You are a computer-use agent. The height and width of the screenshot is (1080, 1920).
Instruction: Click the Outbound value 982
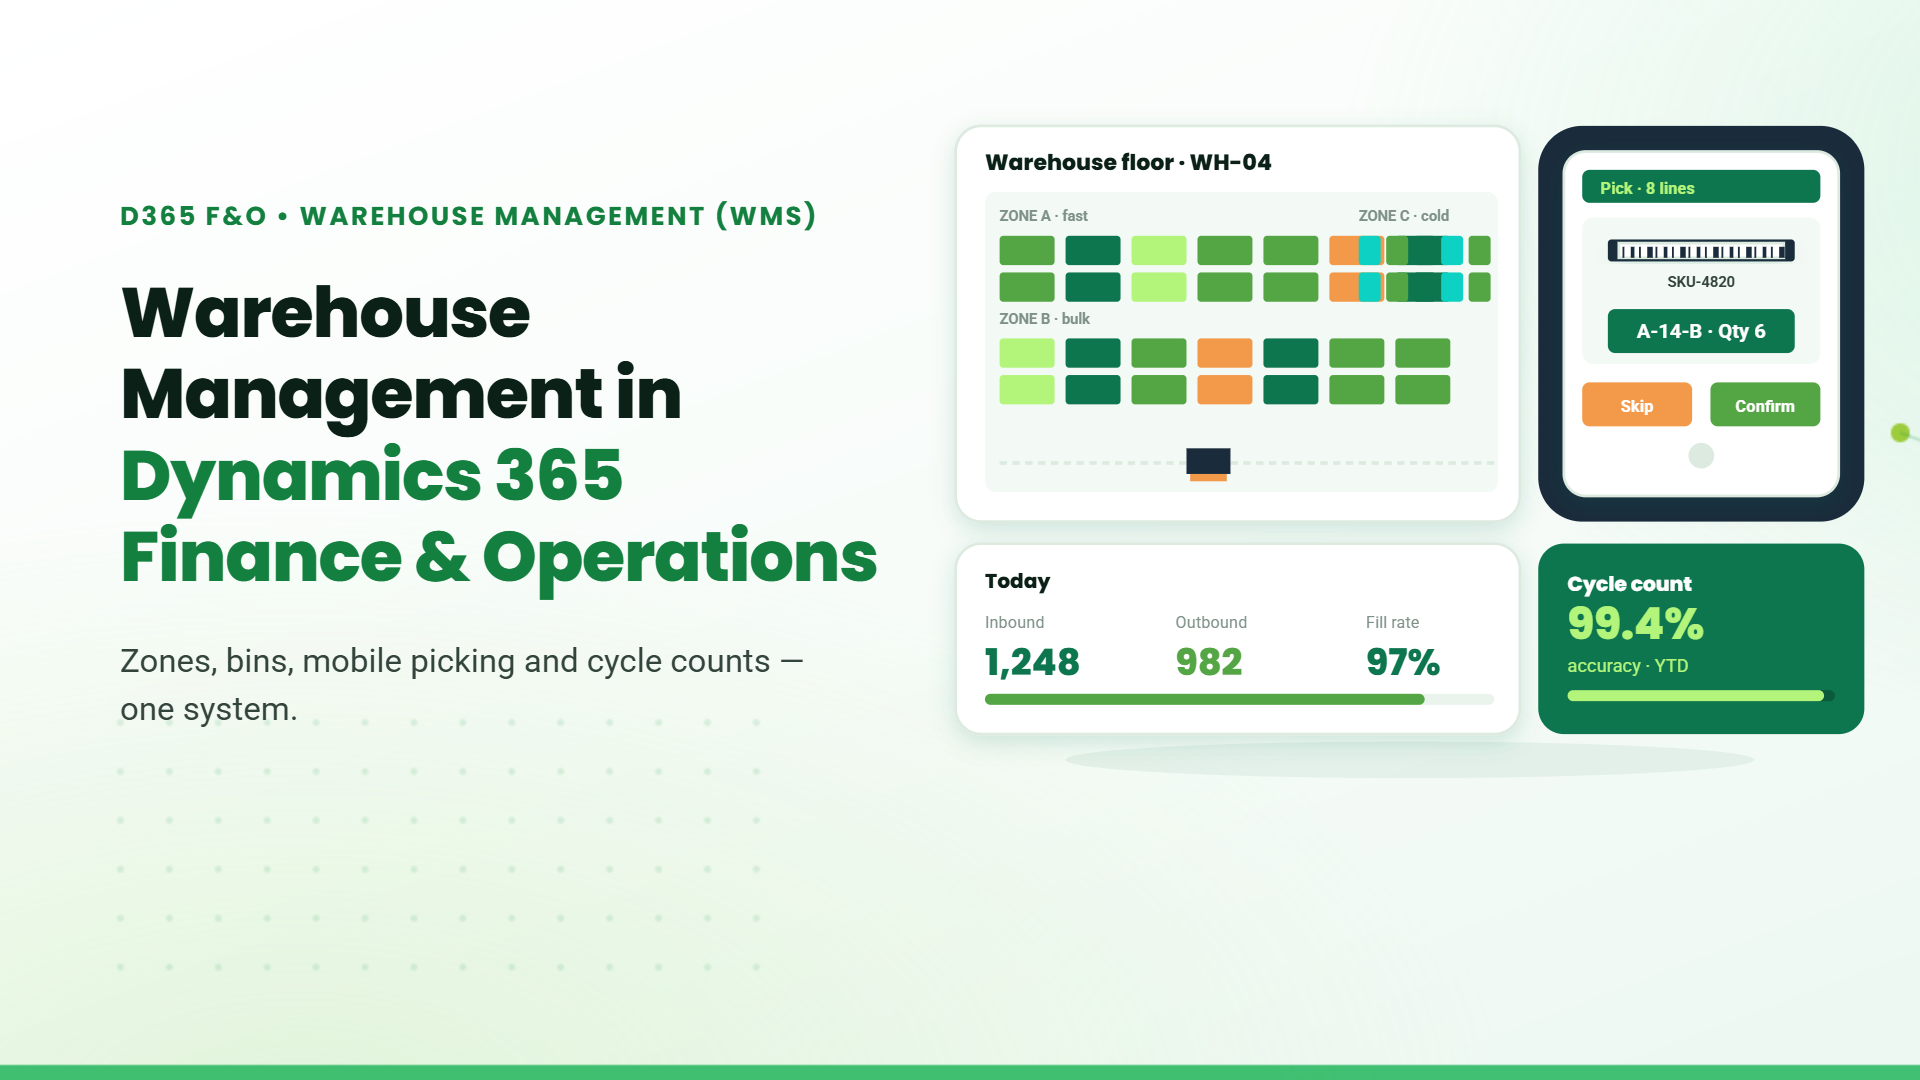pos(1208,661)
